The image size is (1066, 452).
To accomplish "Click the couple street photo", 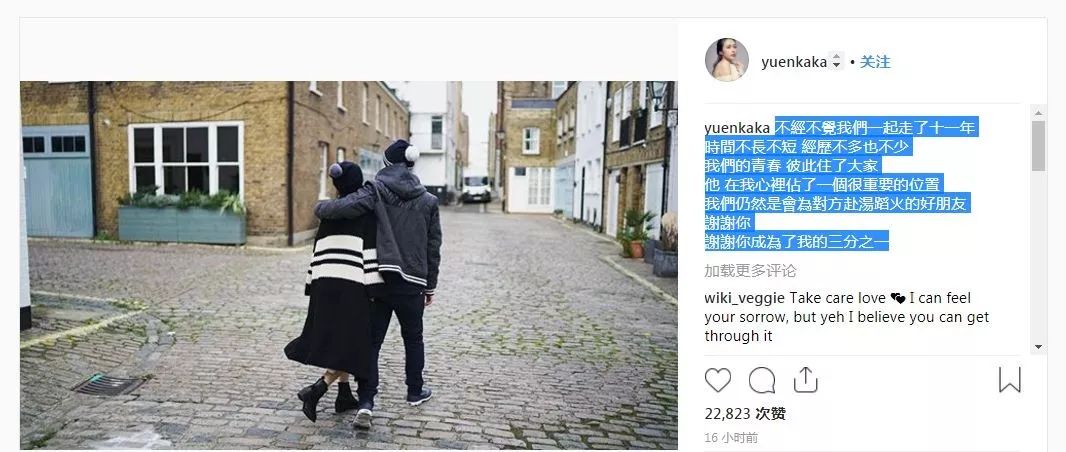I will point(349,265).
